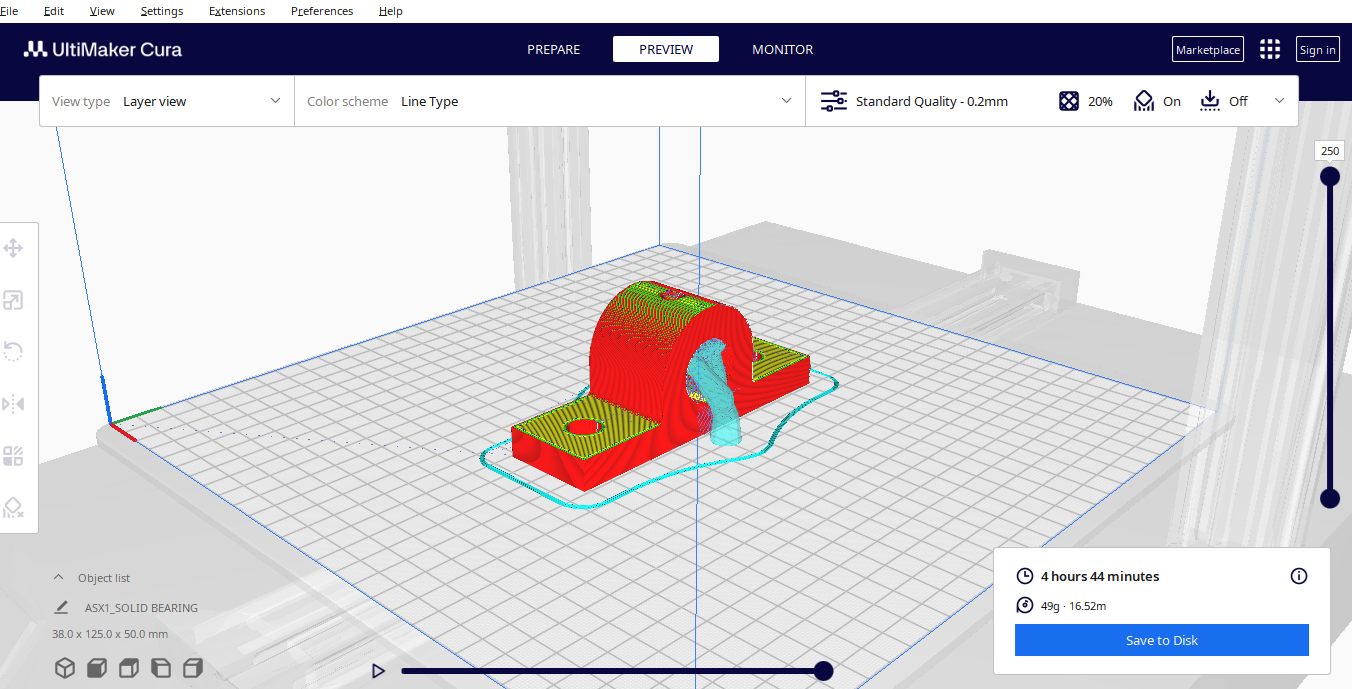Click the clock print time icon

point(1024,576)
